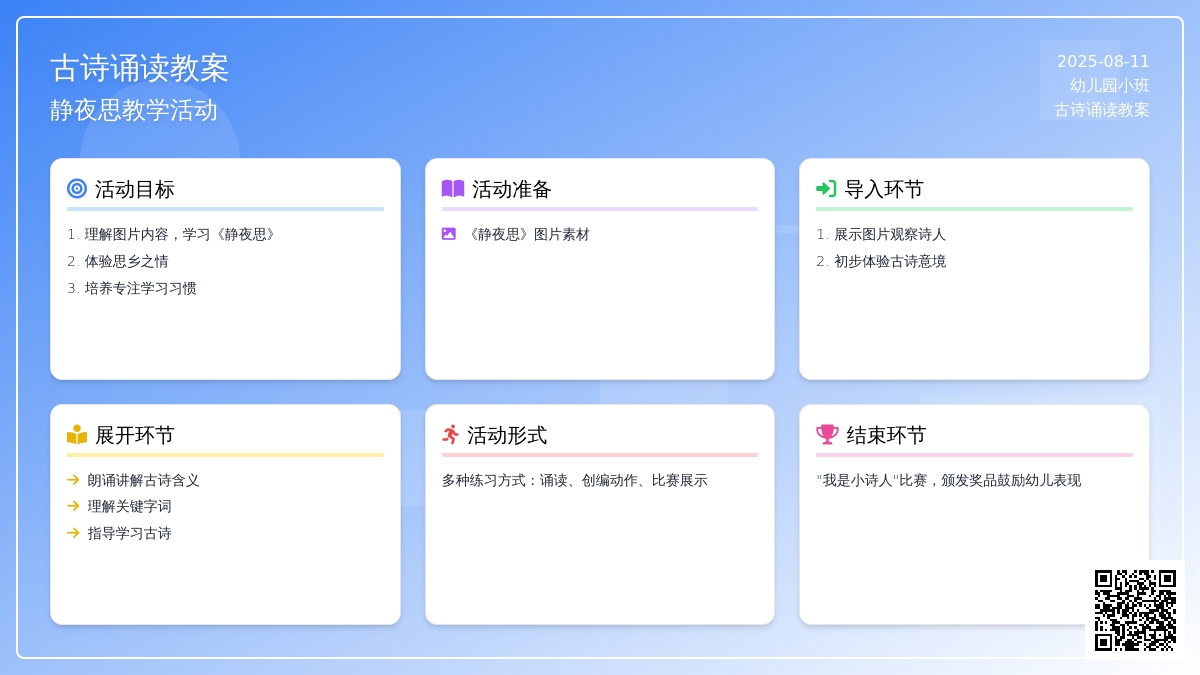1200x675 pixels.
Task: Click the subtitle 静夜思教学活动
Action: [x=134, y=110]
